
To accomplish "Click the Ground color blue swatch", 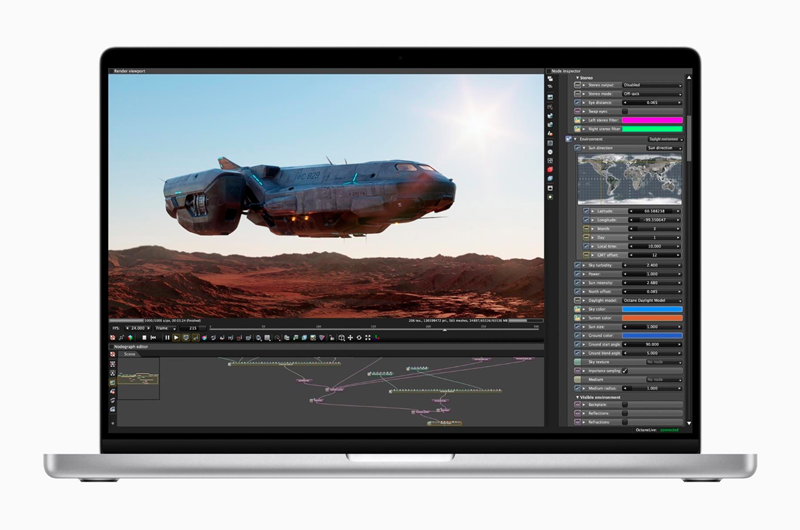I will (x=652, y=336).
